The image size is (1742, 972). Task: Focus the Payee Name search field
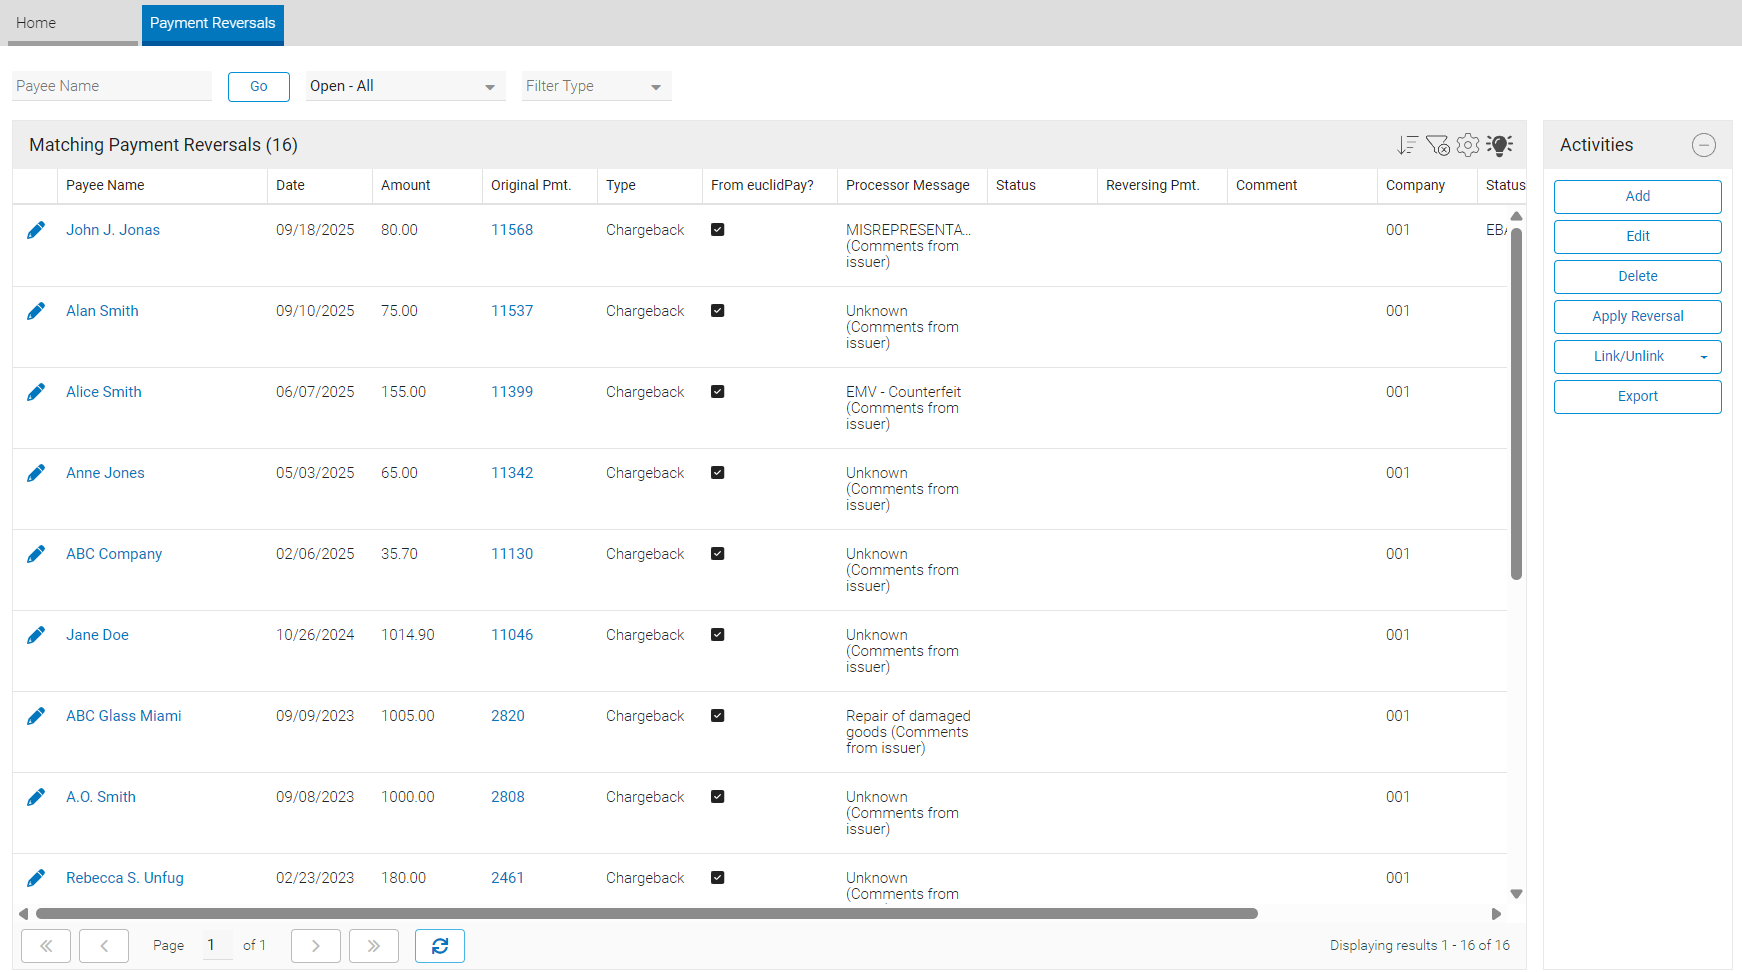tap(112, 86)
